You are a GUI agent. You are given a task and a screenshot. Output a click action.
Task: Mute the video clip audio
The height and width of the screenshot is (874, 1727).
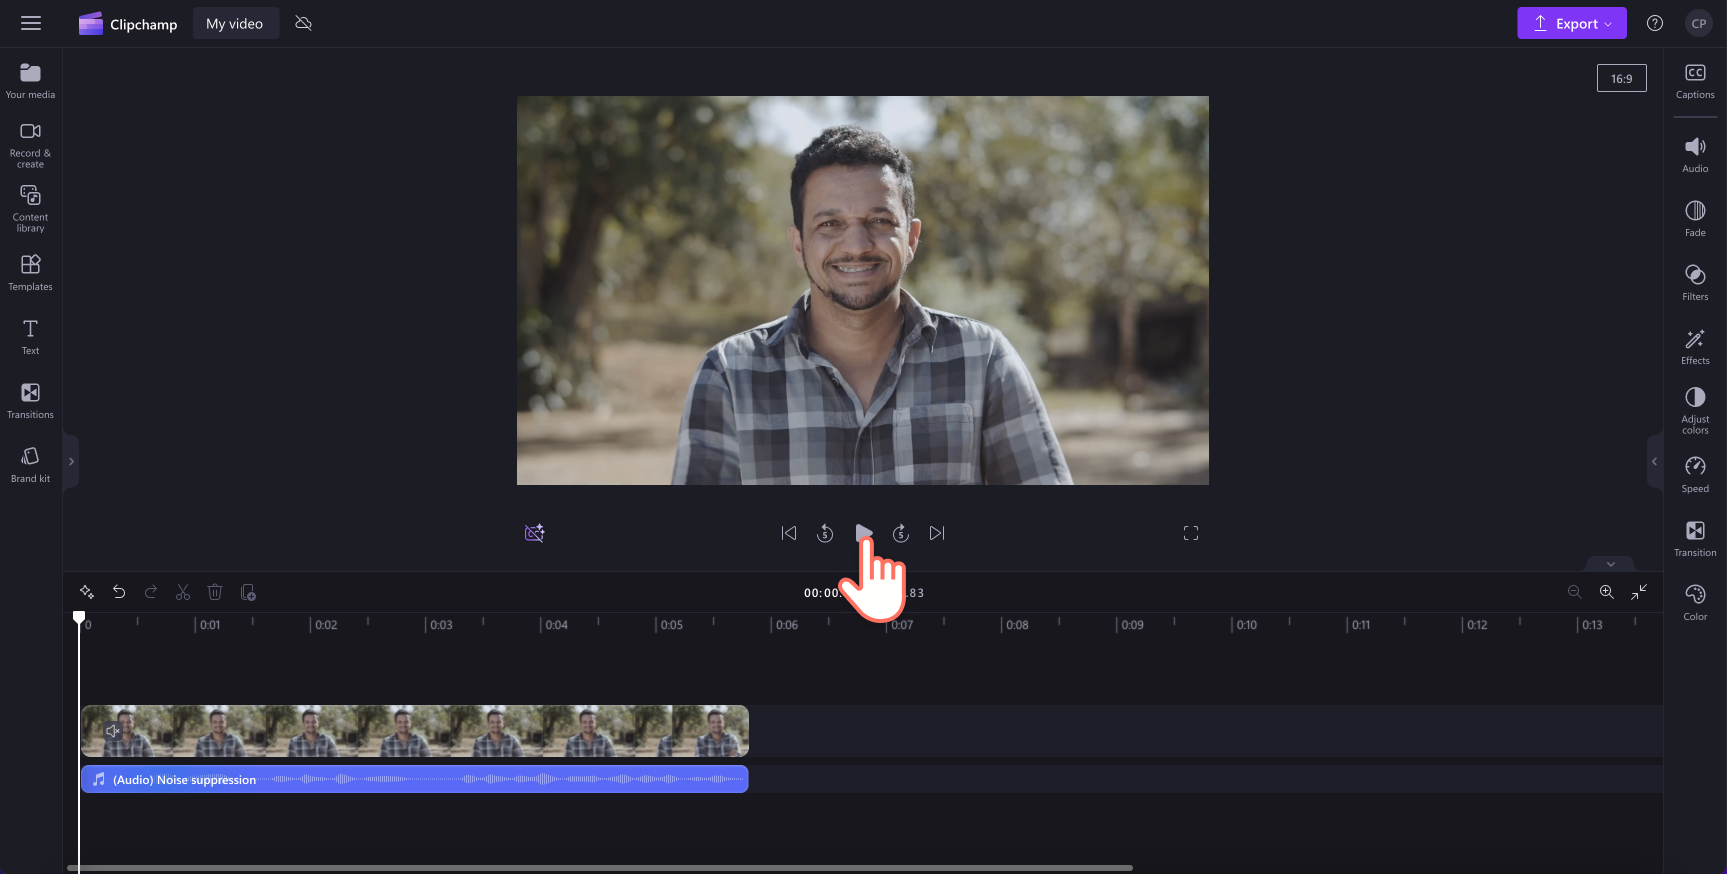point(113,731)
